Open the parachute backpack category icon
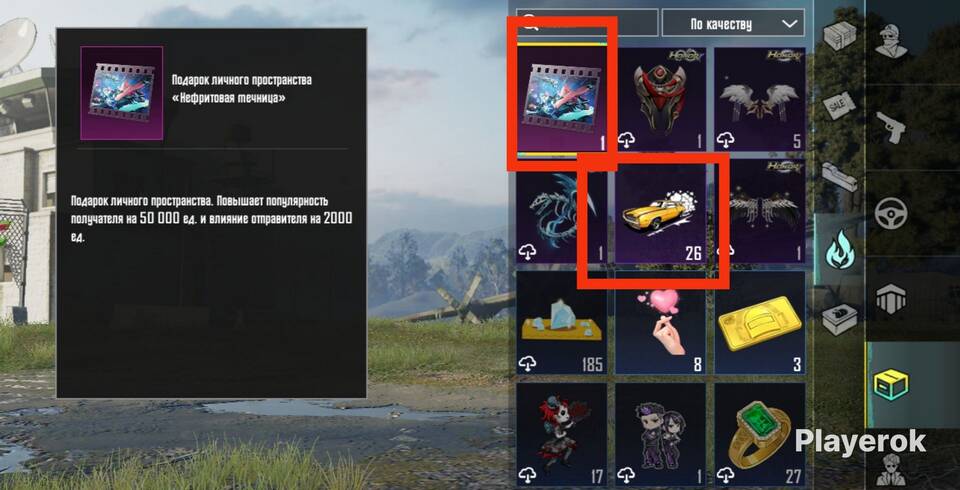The height and width of the screenshot is (490, 960). click(890, 300)
